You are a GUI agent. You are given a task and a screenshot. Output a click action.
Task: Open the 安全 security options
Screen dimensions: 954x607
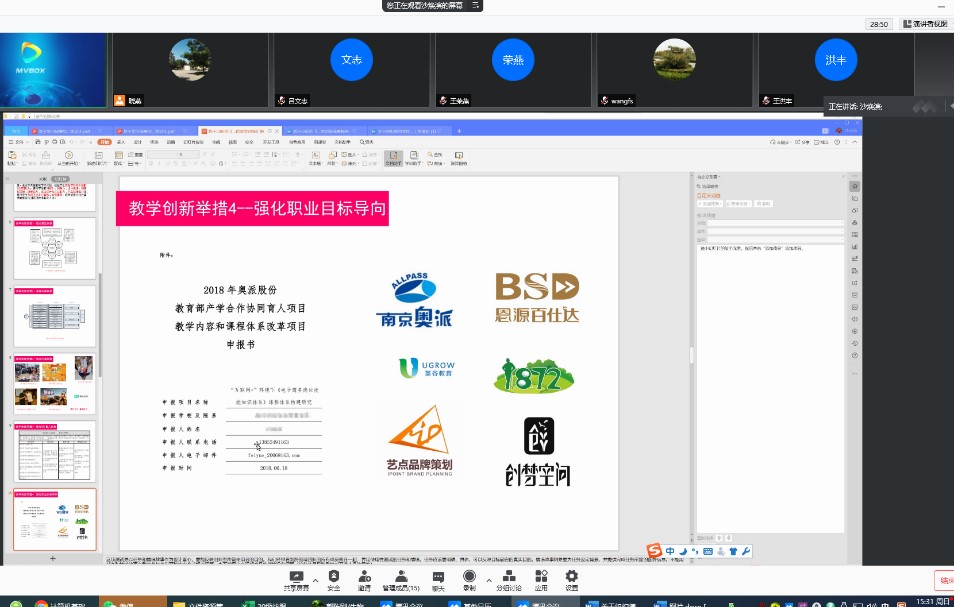point(334,577)
